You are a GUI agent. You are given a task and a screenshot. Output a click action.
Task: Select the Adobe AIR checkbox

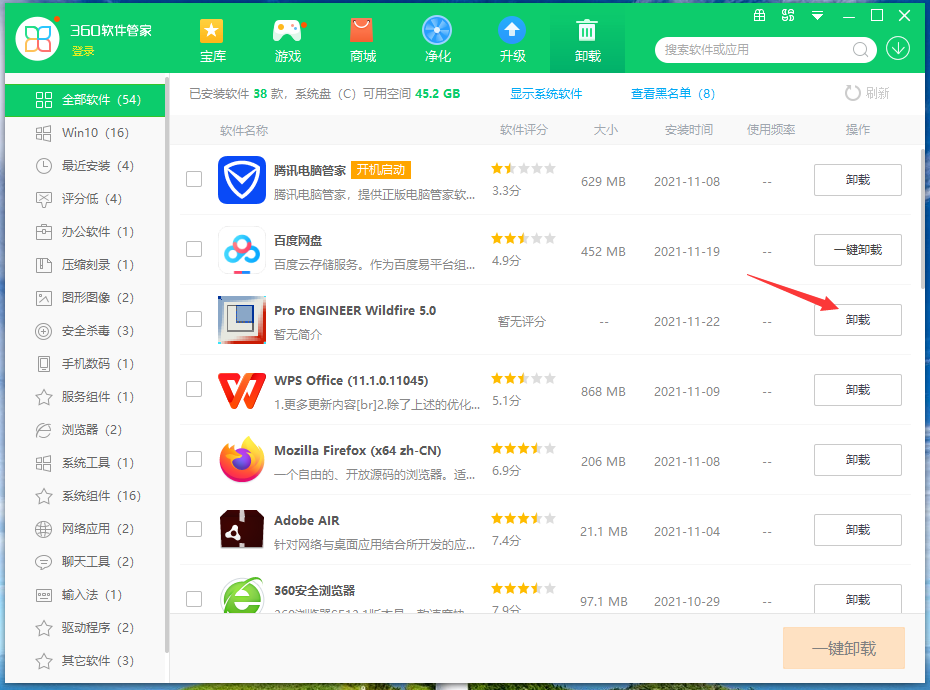click(194, 529)
